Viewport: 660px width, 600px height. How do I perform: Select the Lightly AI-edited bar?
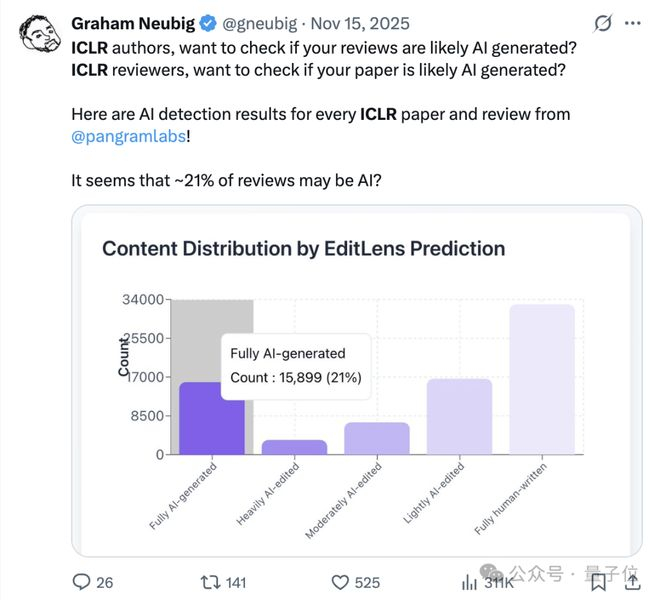point(459,417)
